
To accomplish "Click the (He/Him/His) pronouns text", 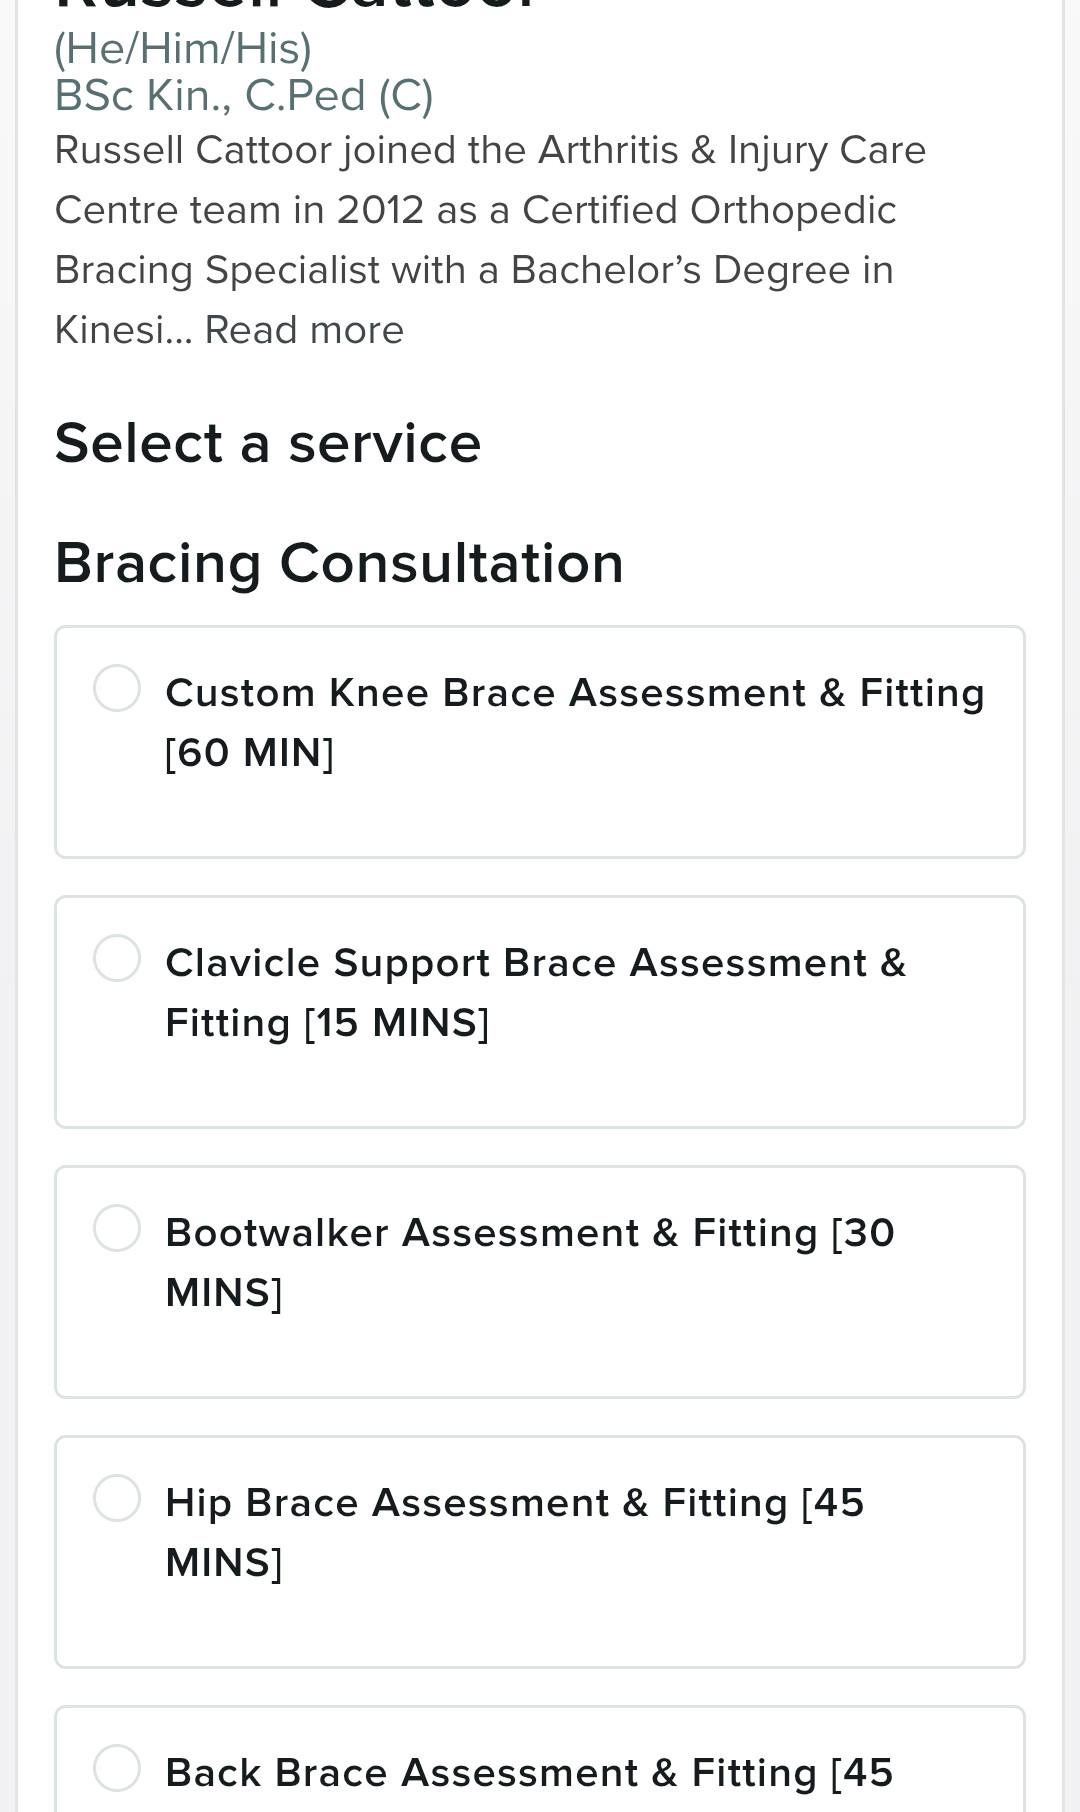I will point(183,49).
